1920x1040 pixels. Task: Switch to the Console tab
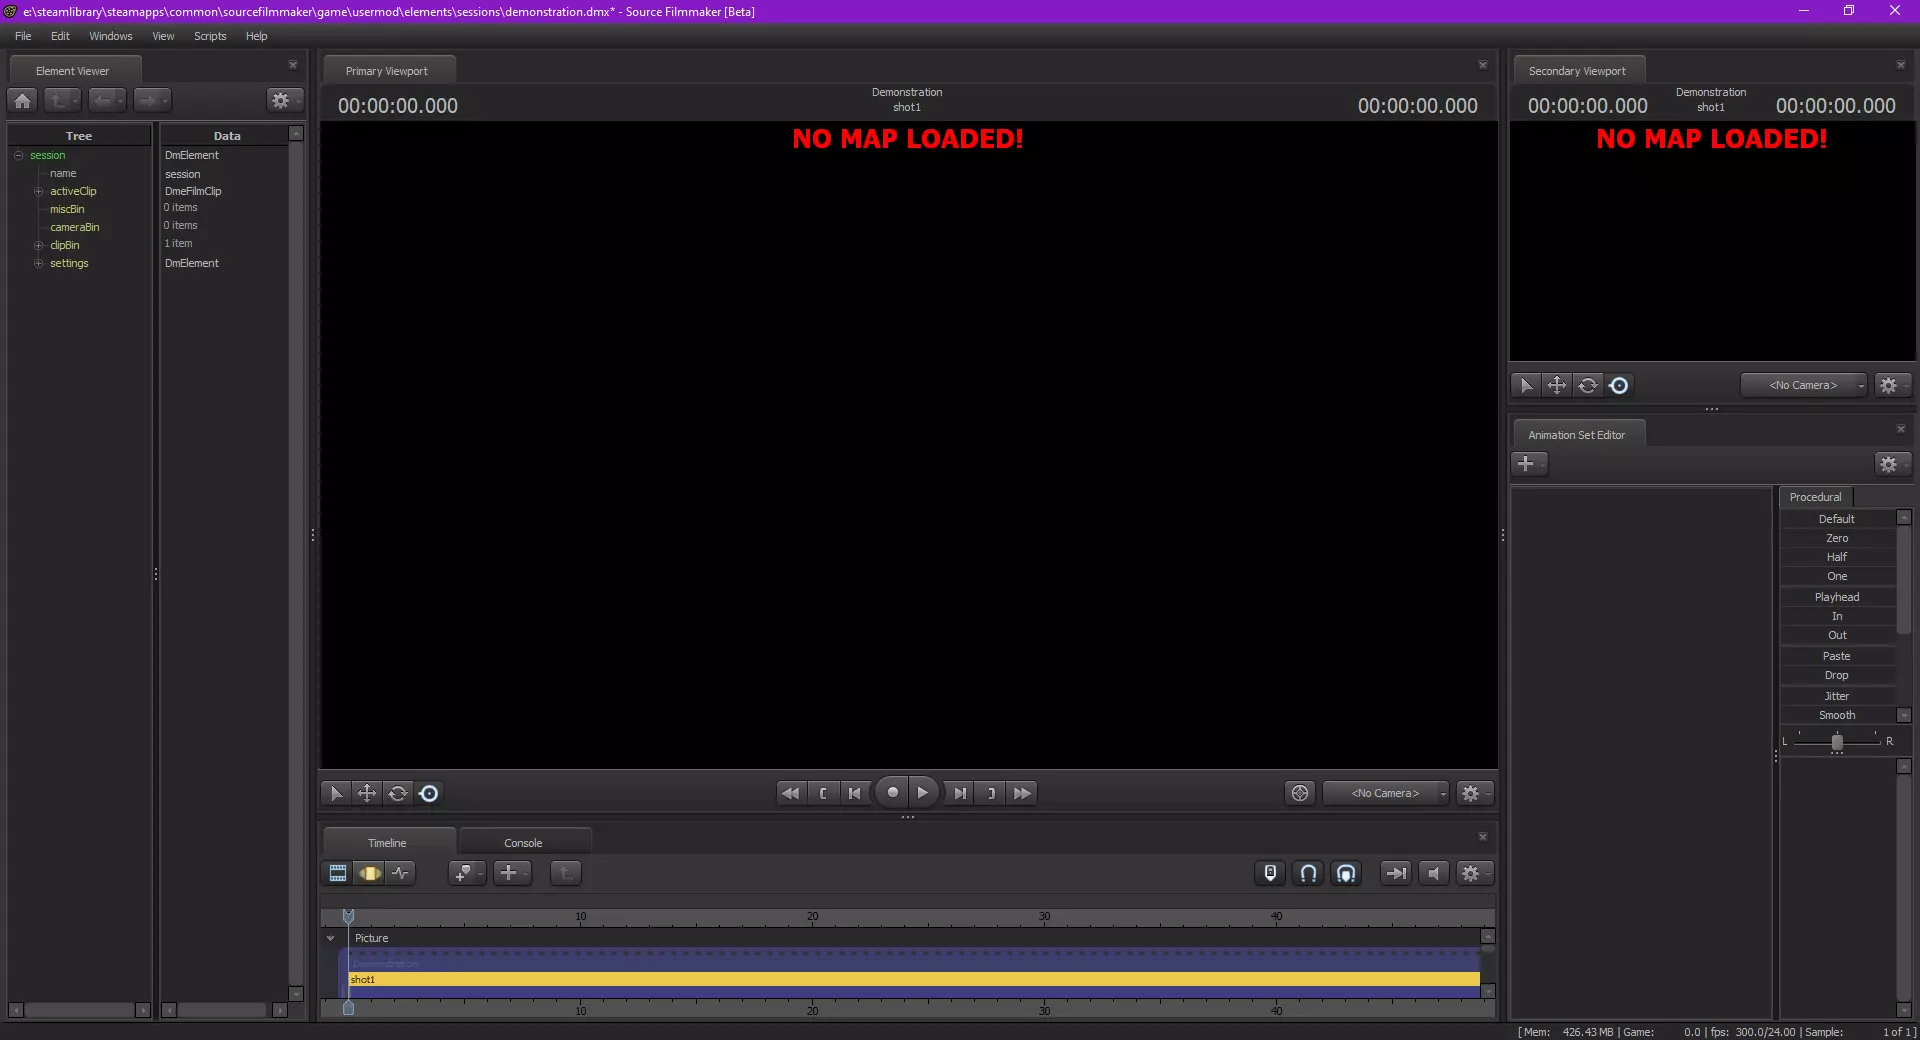point(523,843)
